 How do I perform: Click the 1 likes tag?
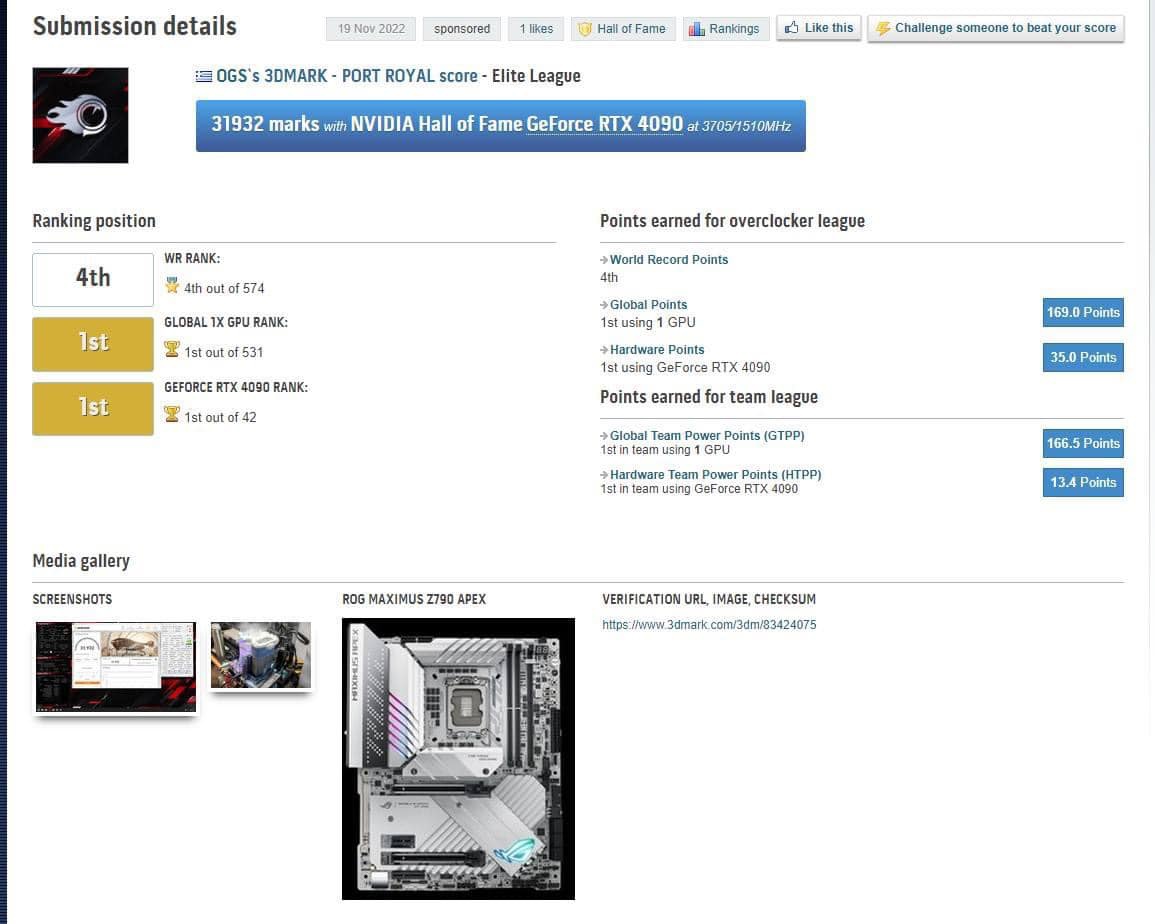point(536,29)
